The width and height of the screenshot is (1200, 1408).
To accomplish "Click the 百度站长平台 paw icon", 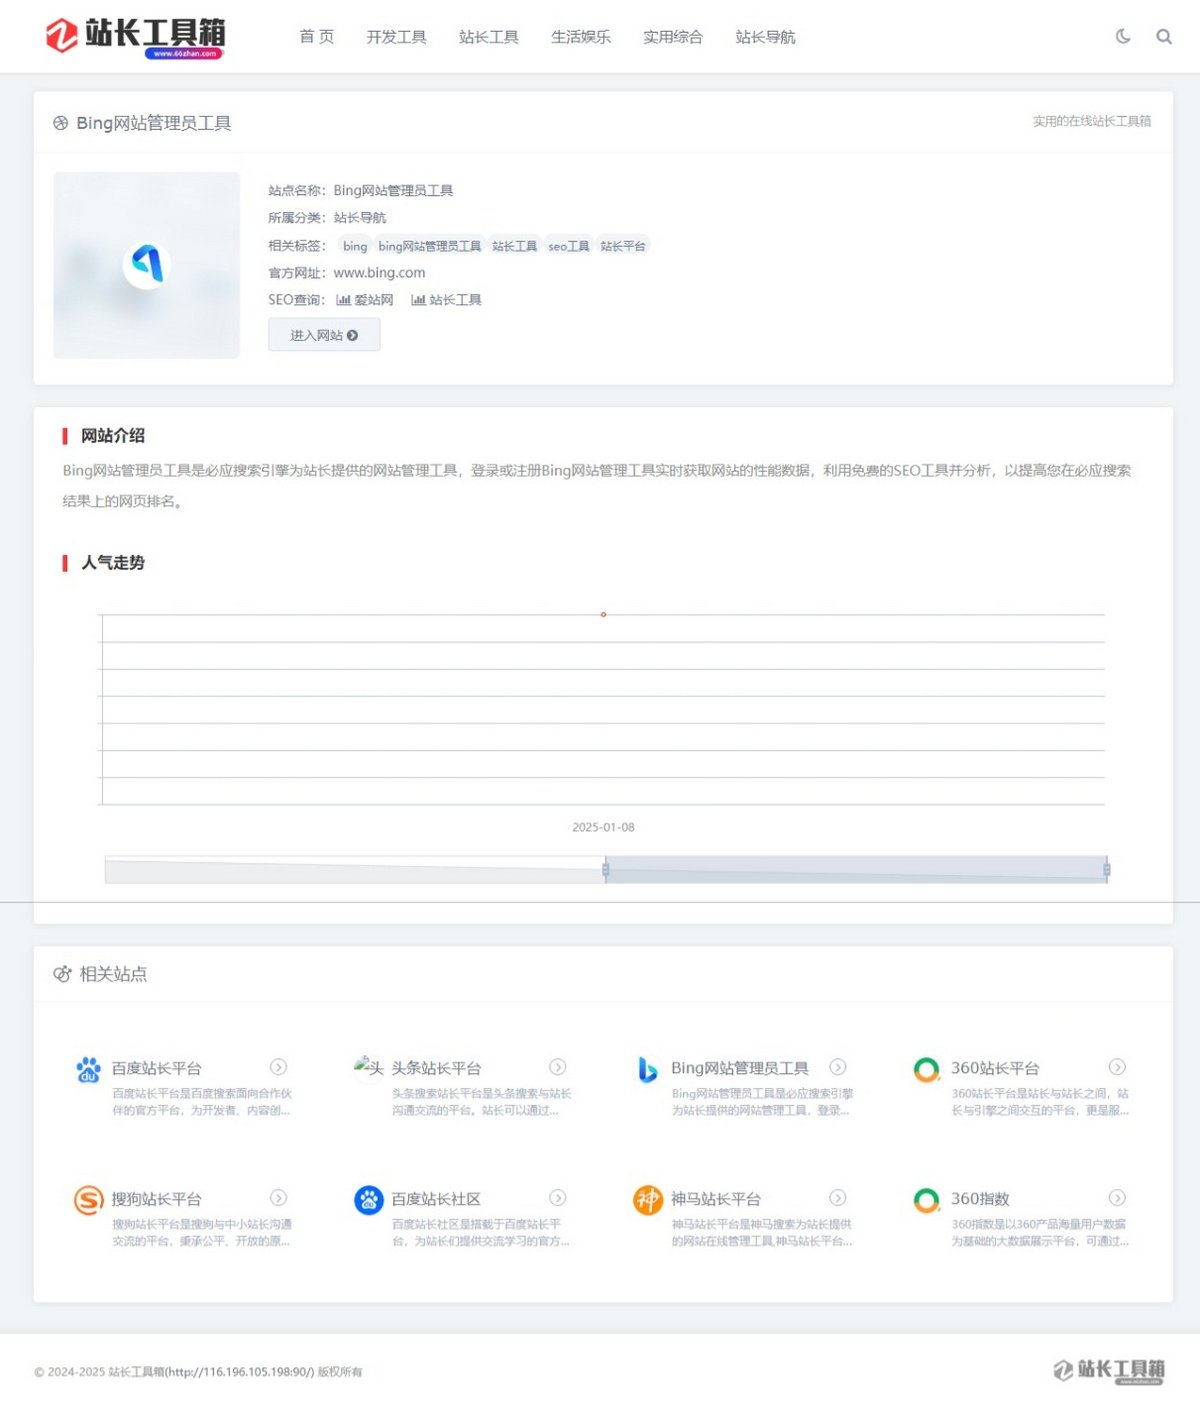I will click(x=89, y=1069).
